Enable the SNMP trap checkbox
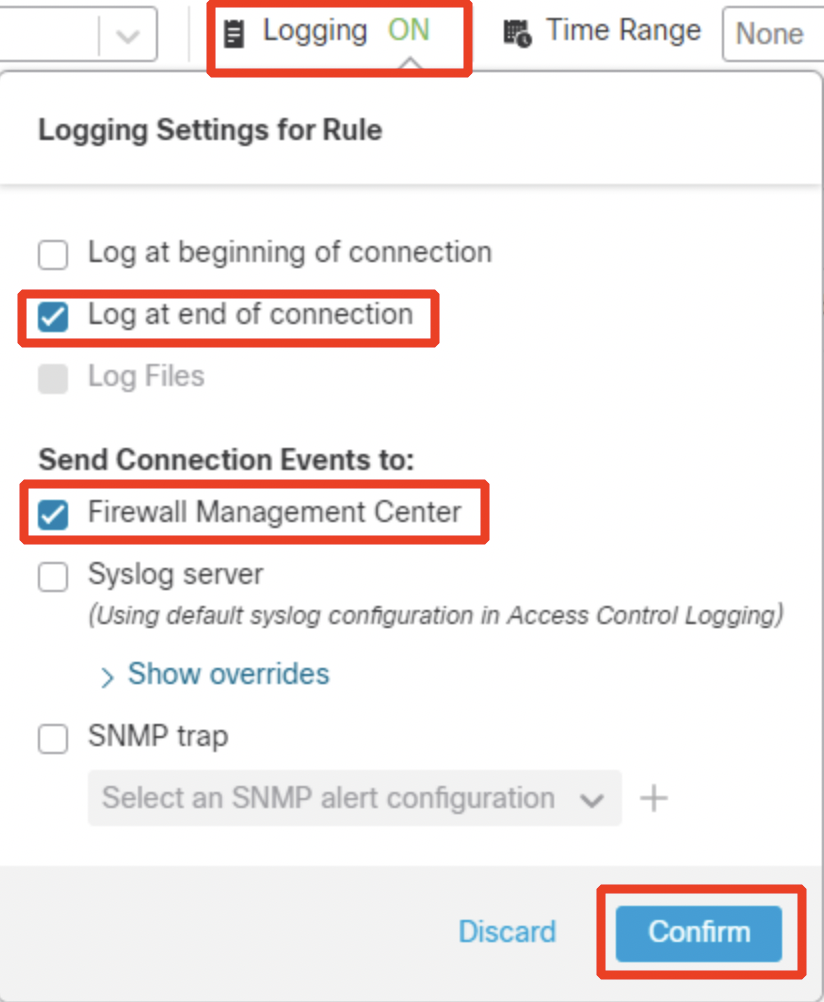 53,739
